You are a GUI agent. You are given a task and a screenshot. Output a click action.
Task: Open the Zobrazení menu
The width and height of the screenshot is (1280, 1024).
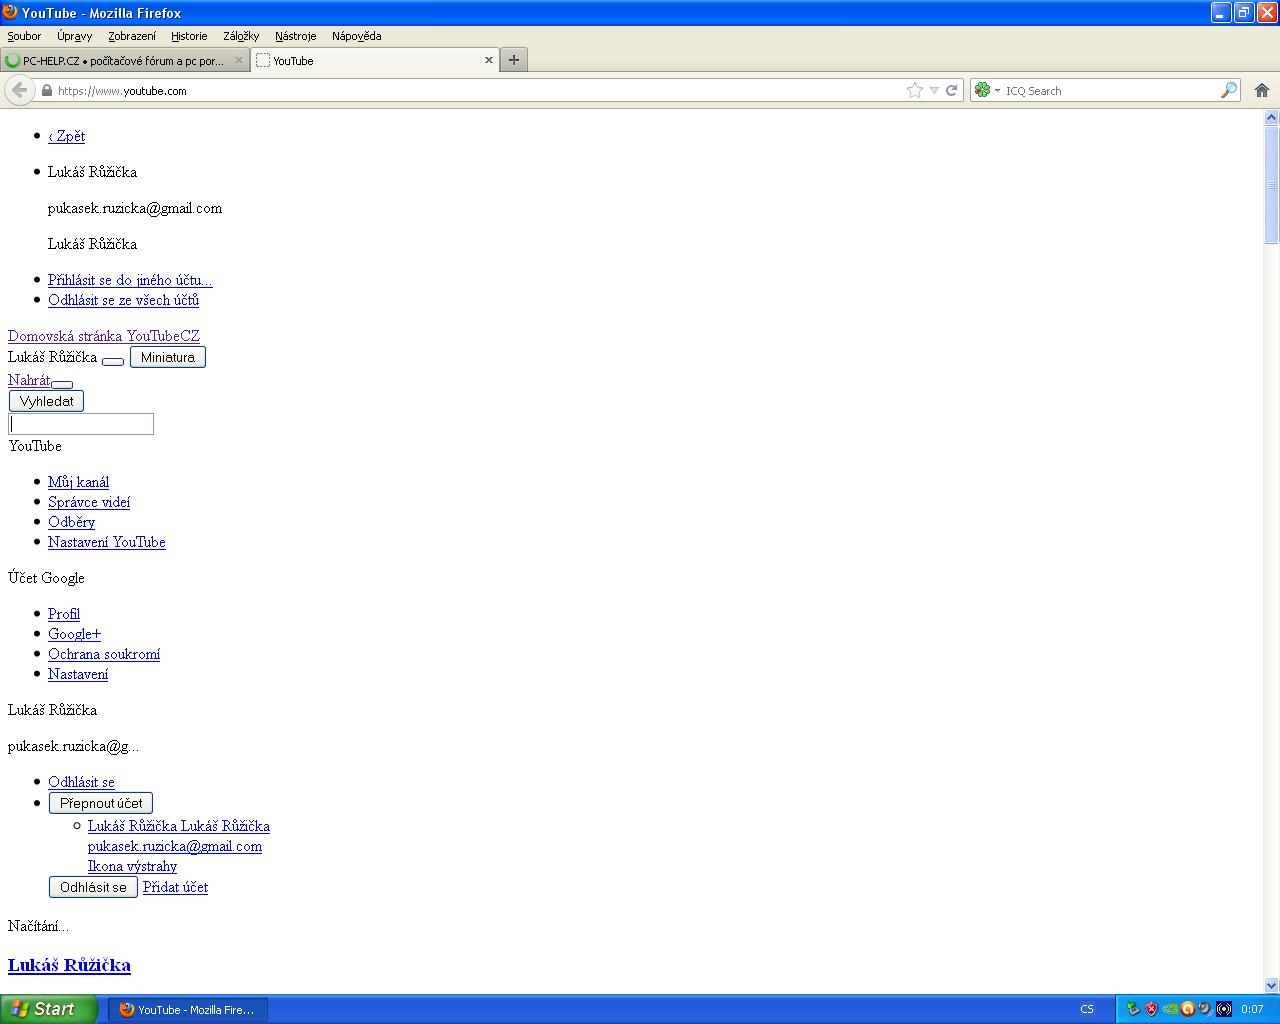[132, 36]
